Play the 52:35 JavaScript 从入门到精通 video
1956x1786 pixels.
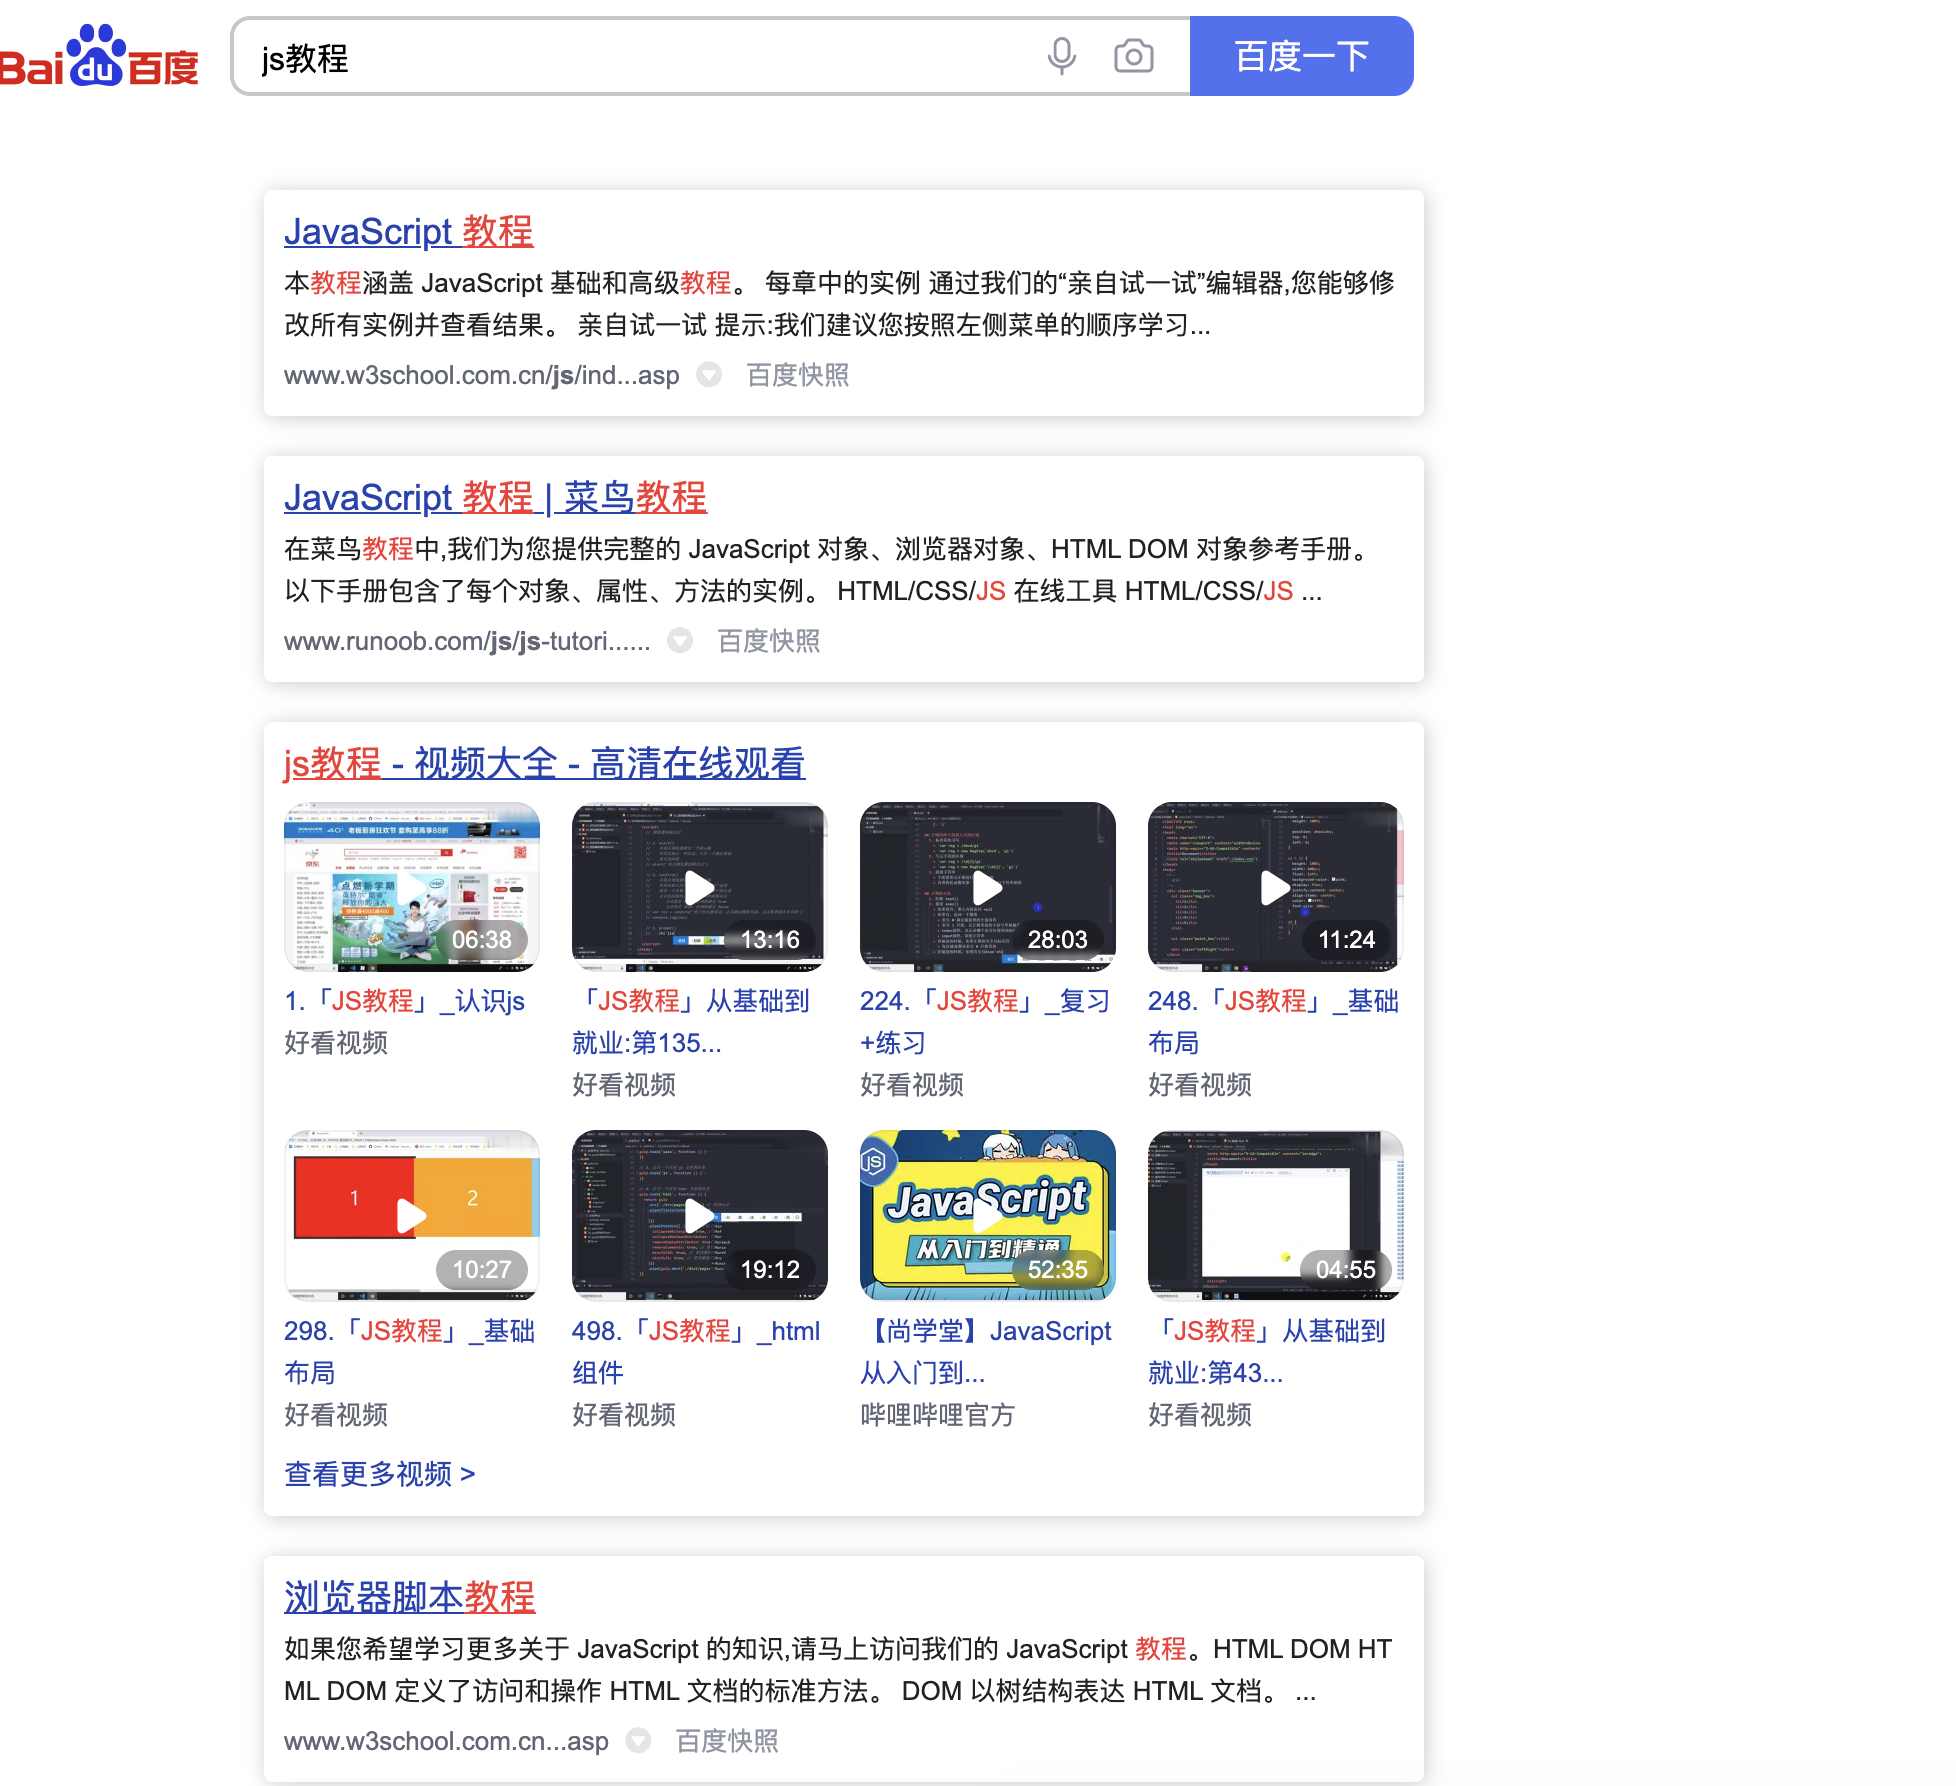(x=987, y=1215)
